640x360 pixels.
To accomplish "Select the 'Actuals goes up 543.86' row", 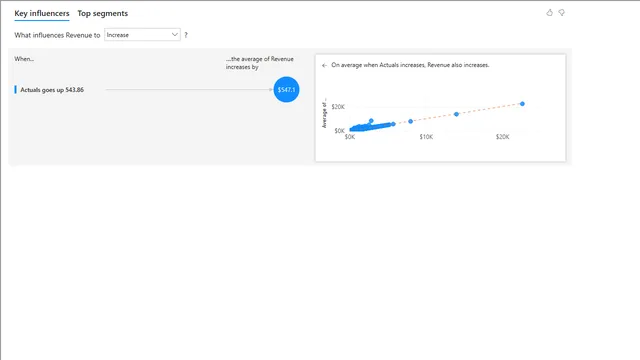I will (x=157, y=90).
